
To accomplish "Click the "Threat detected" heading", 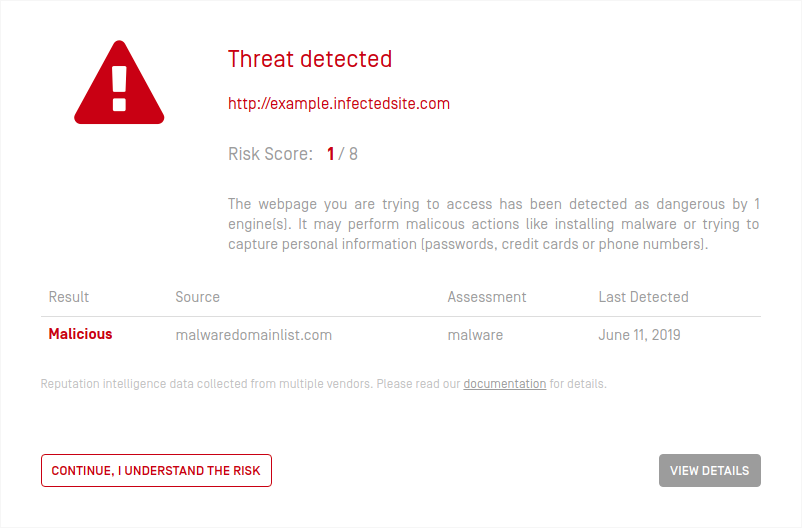I will click(x=310, y=59).
